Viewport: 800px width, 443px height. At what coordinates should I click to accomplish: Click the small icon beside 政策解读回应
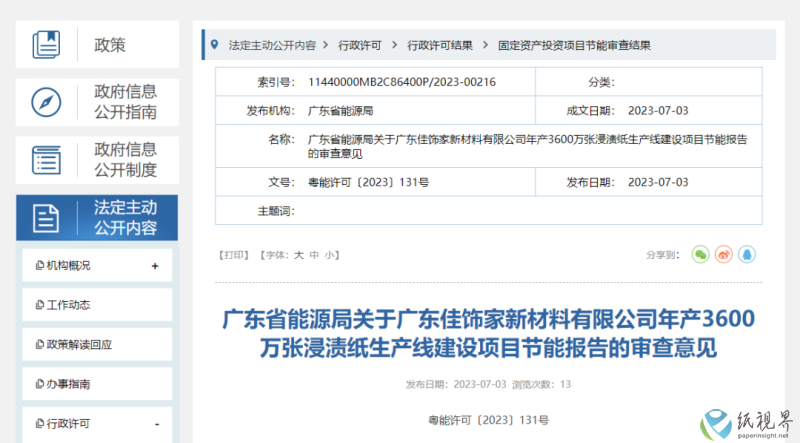point(39,344)
